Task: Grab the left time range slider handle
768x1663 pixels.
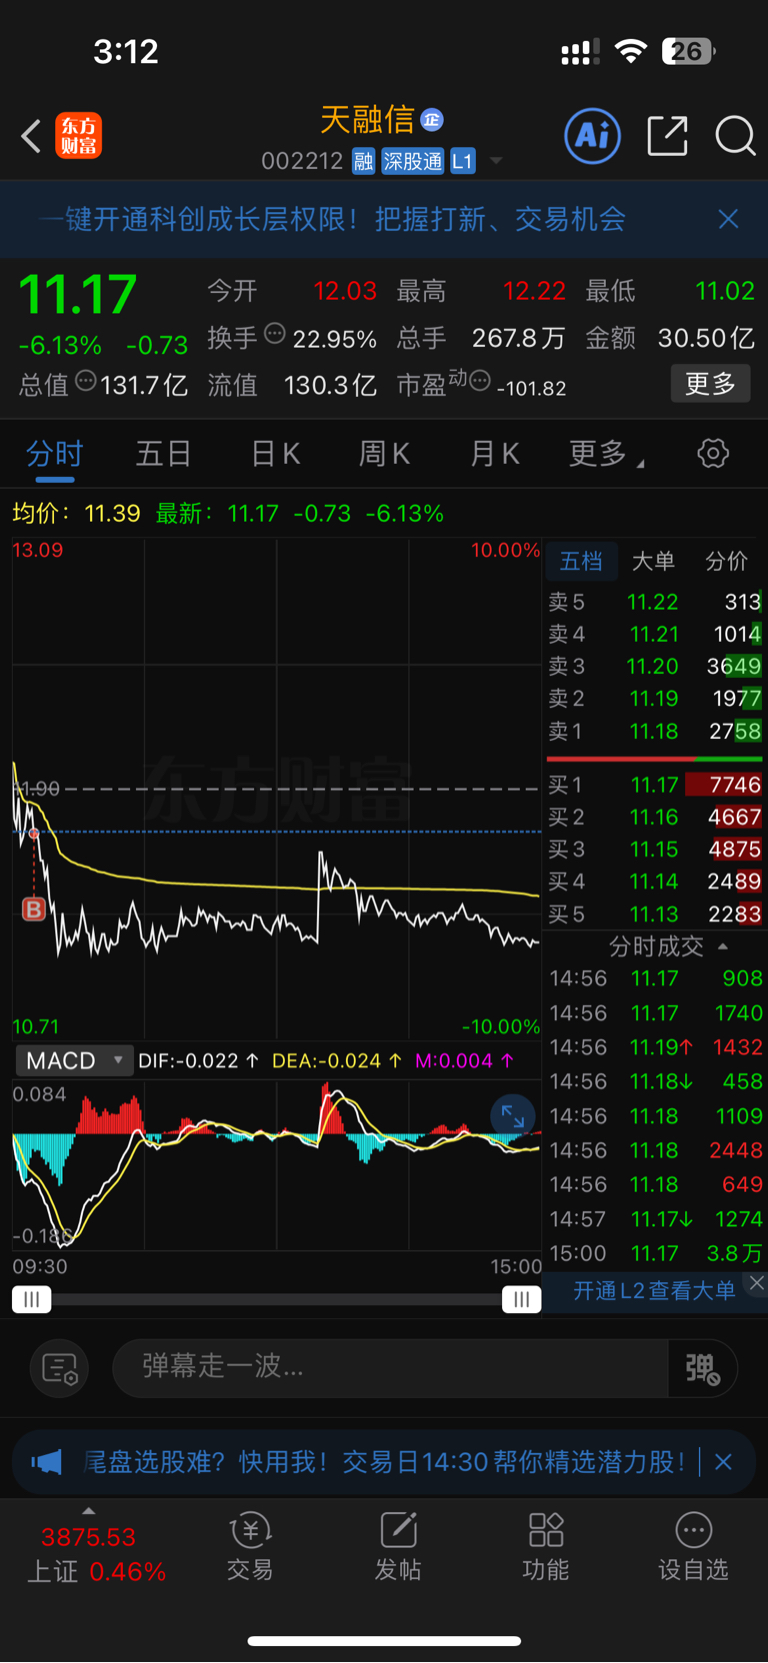Action: tap(31, 1299)
